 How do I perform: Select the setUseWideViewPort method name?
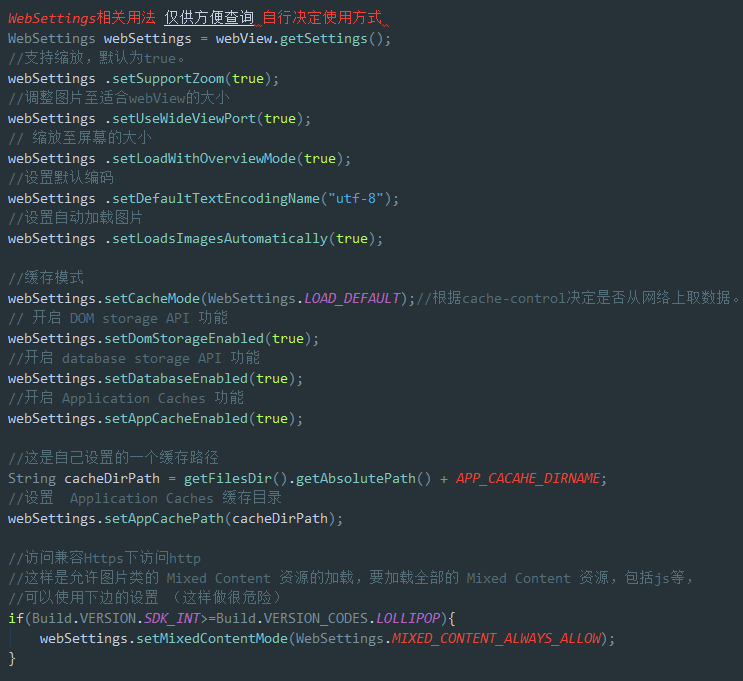click(x=184, y=118)
